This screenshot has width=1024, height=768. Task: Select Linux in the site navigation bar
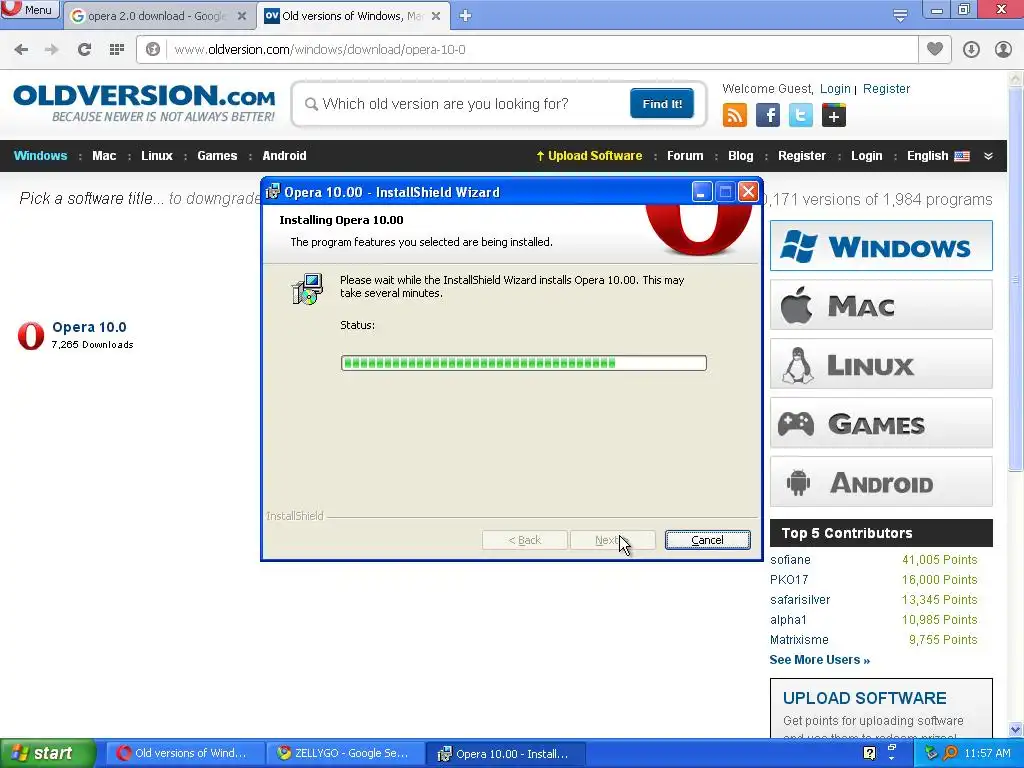(x=157, y=155)
